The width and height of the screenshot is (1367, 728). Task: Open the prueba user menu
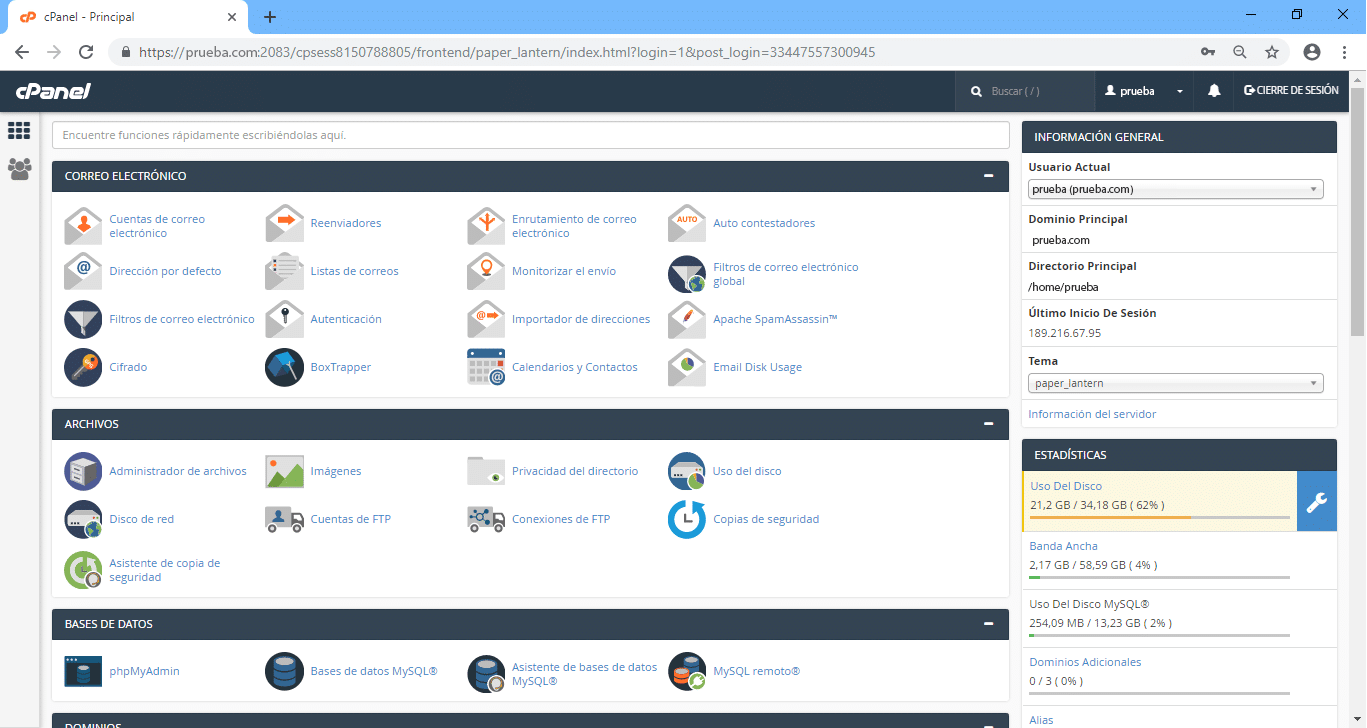1144,91
